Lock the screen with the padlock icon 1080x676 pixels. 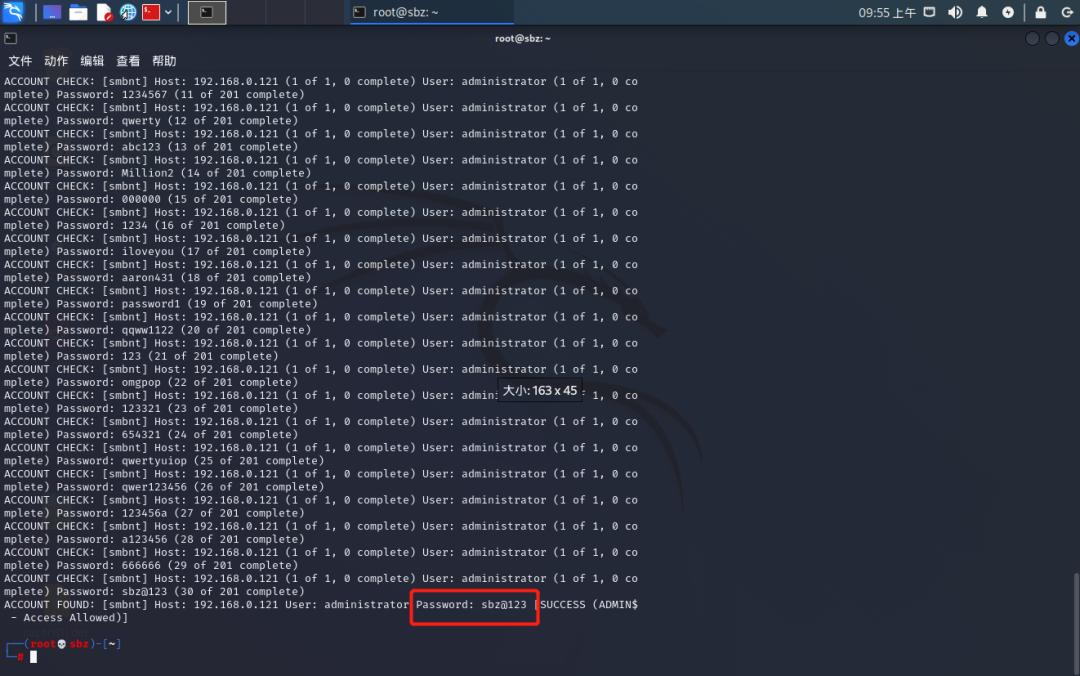coord(1041,12)
